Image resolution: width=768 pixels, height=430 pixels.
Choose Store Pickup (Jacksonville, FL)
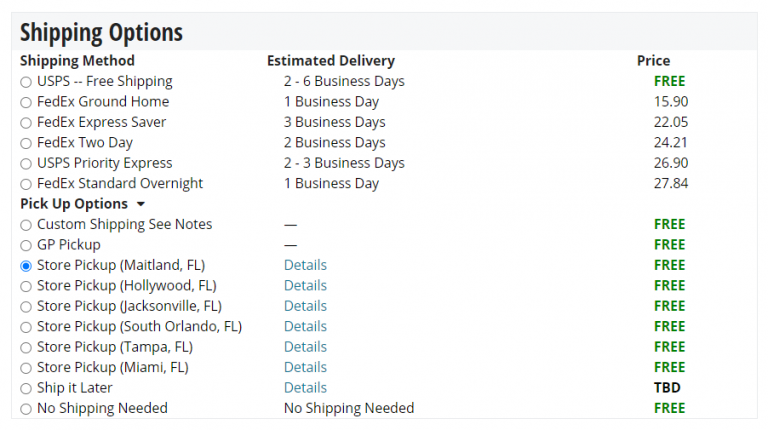coord(26,307)
